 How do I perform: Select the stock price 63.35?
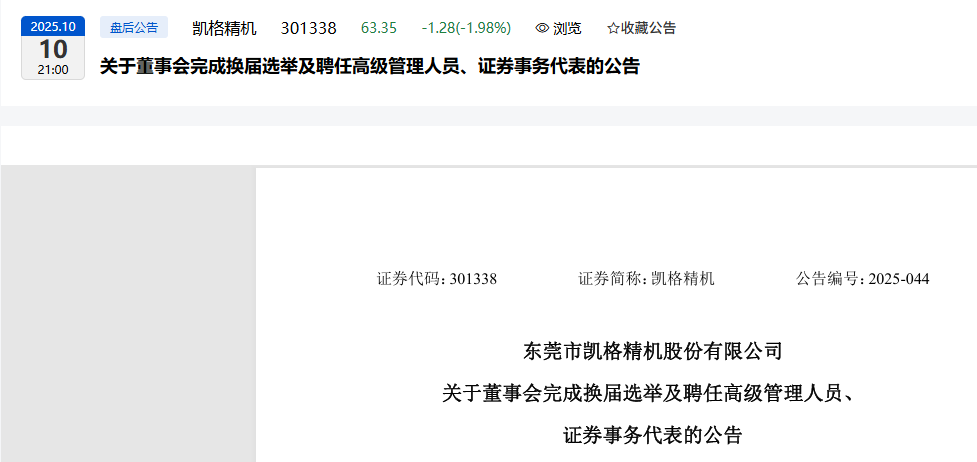pos(379,28)
